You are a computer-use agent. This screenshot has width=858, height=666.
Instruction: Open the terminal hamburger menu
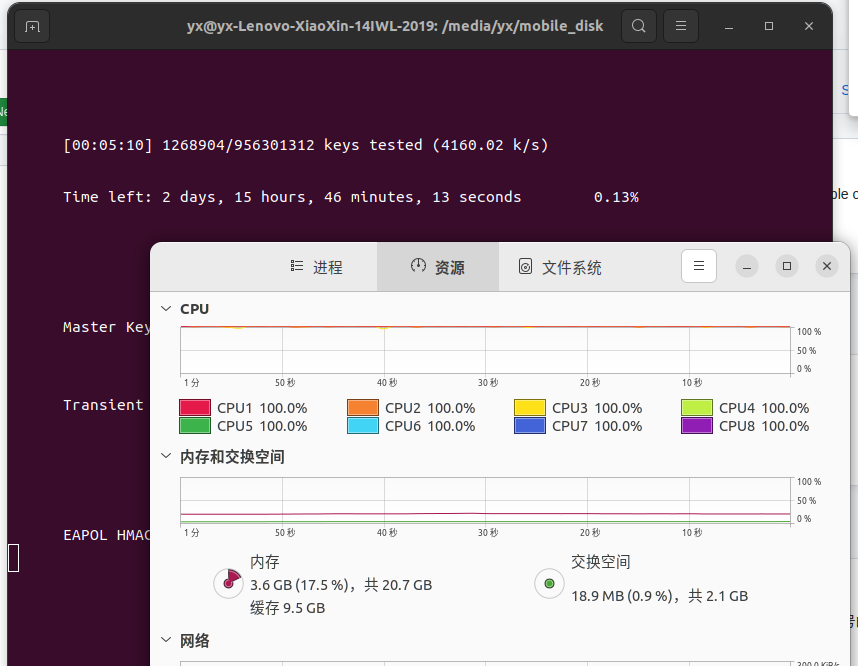point(681,26)
